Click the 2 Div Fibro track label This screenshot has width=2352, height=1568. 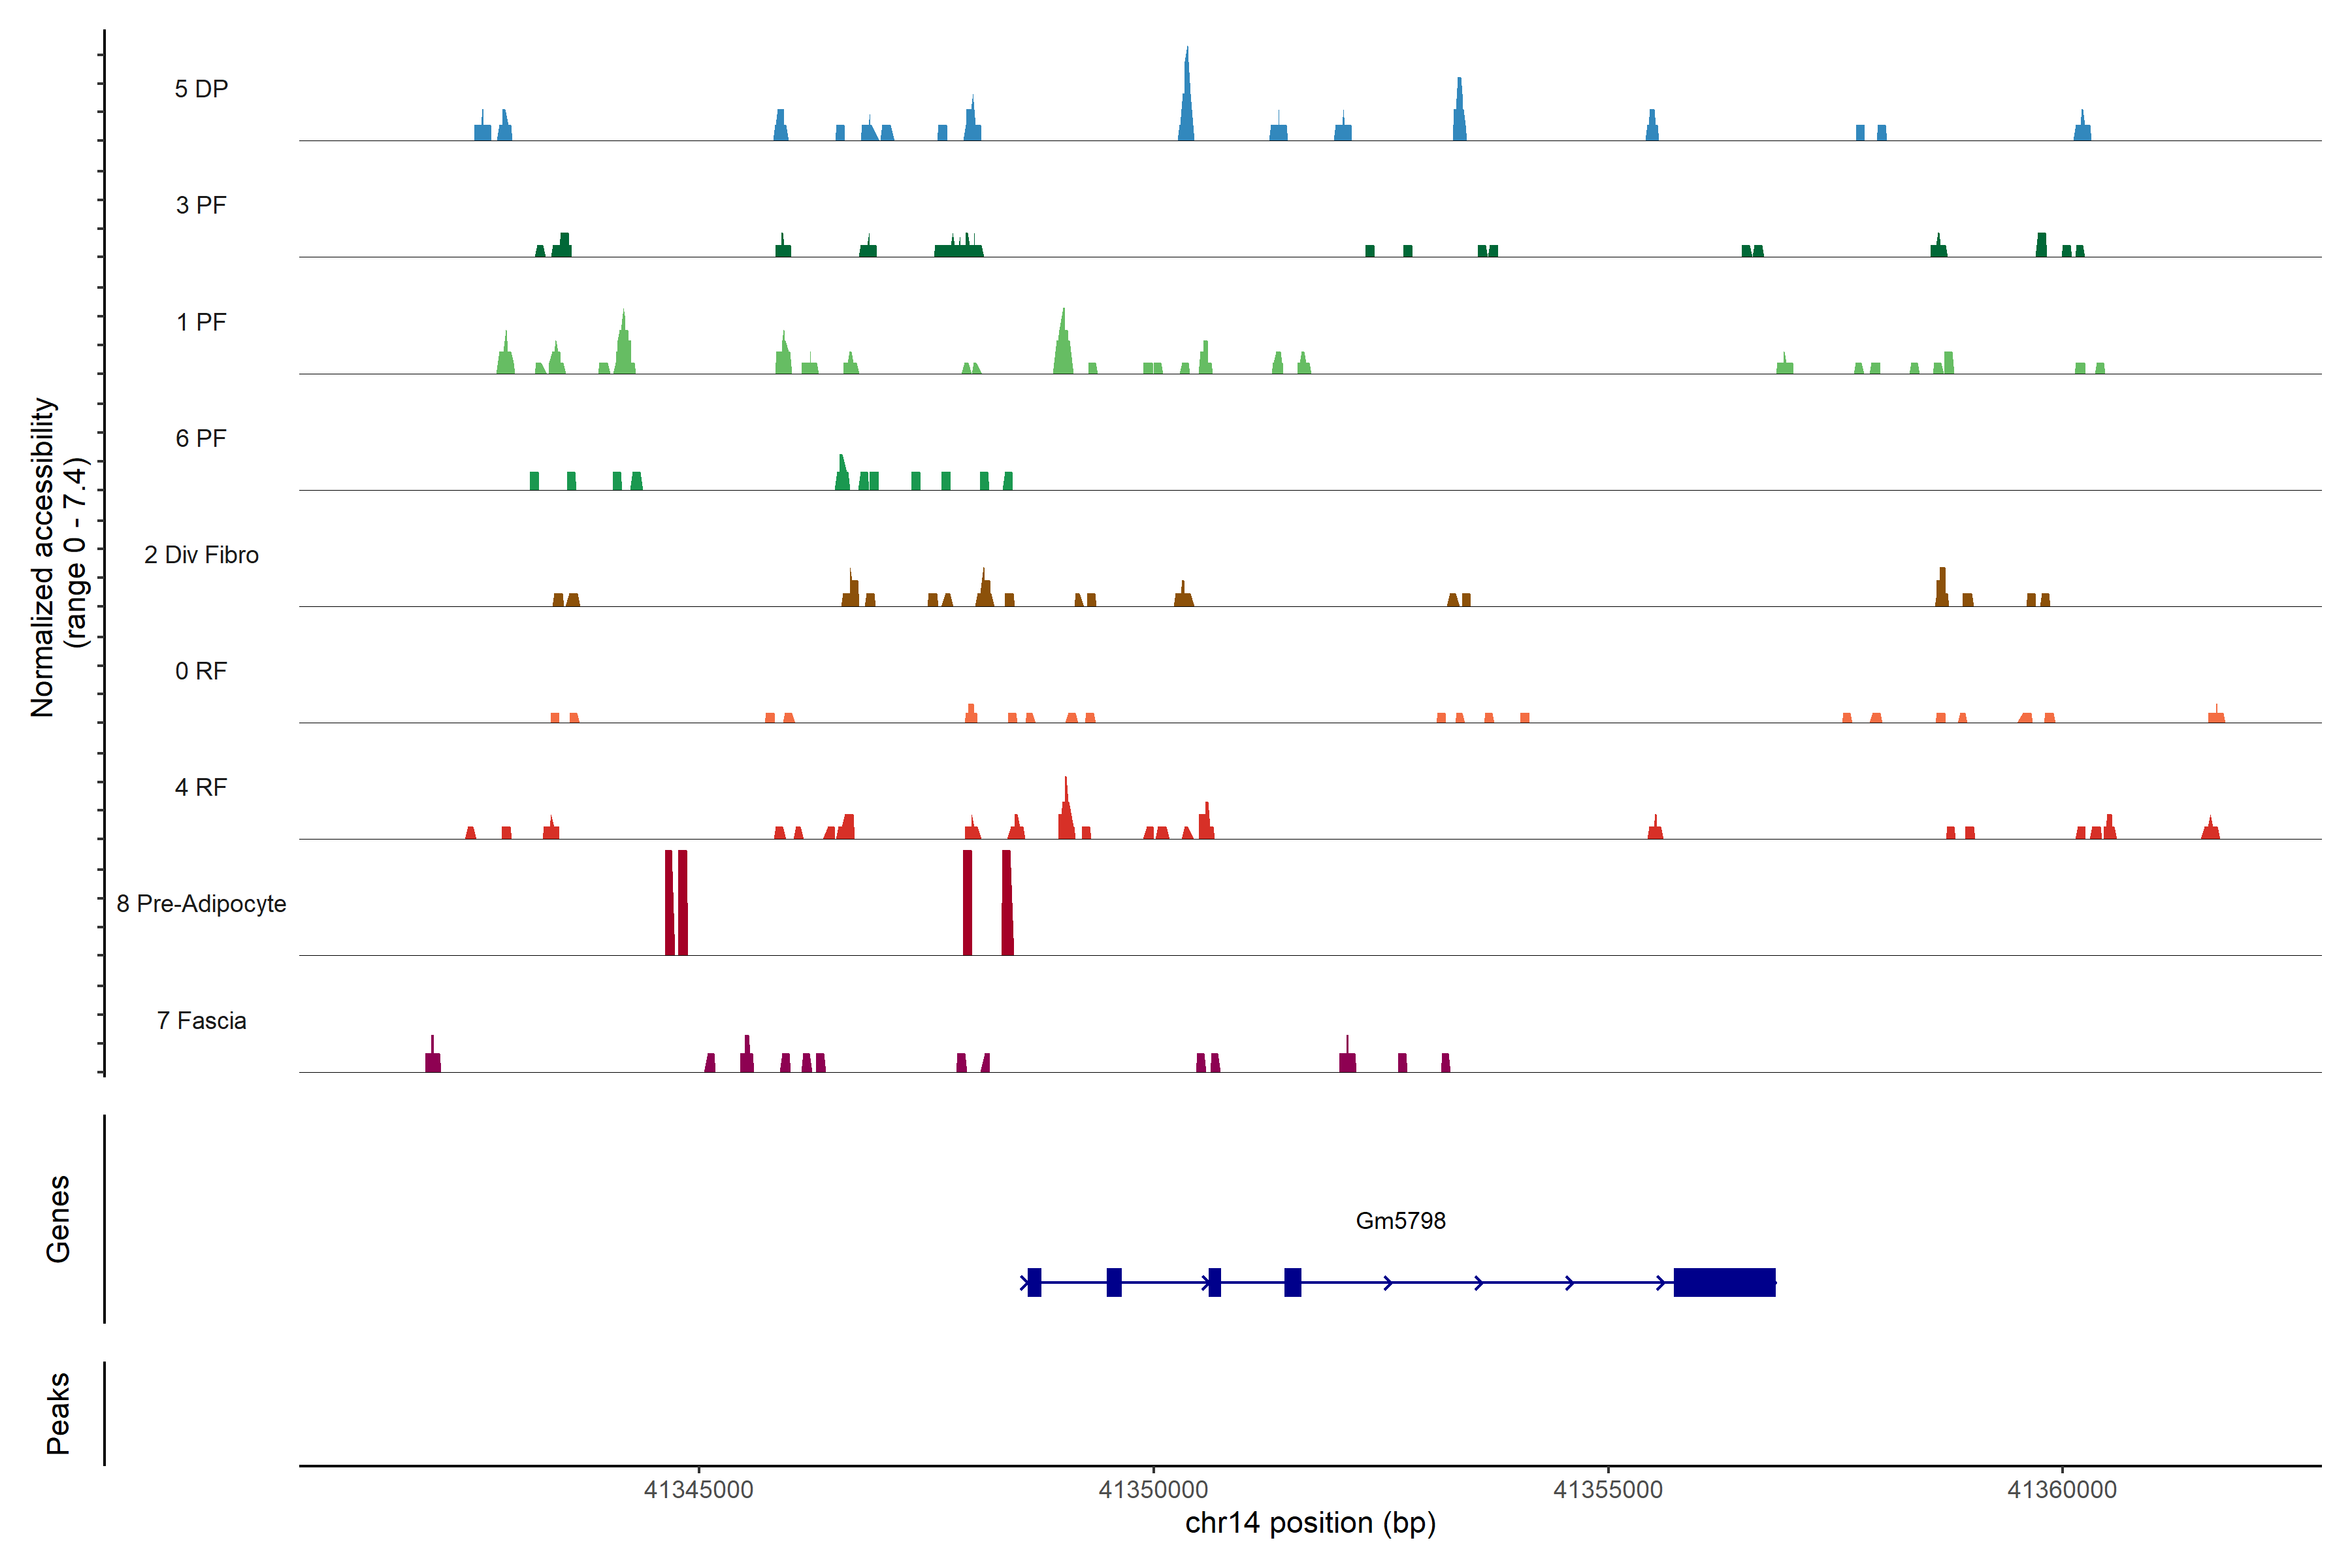[201, 554]
